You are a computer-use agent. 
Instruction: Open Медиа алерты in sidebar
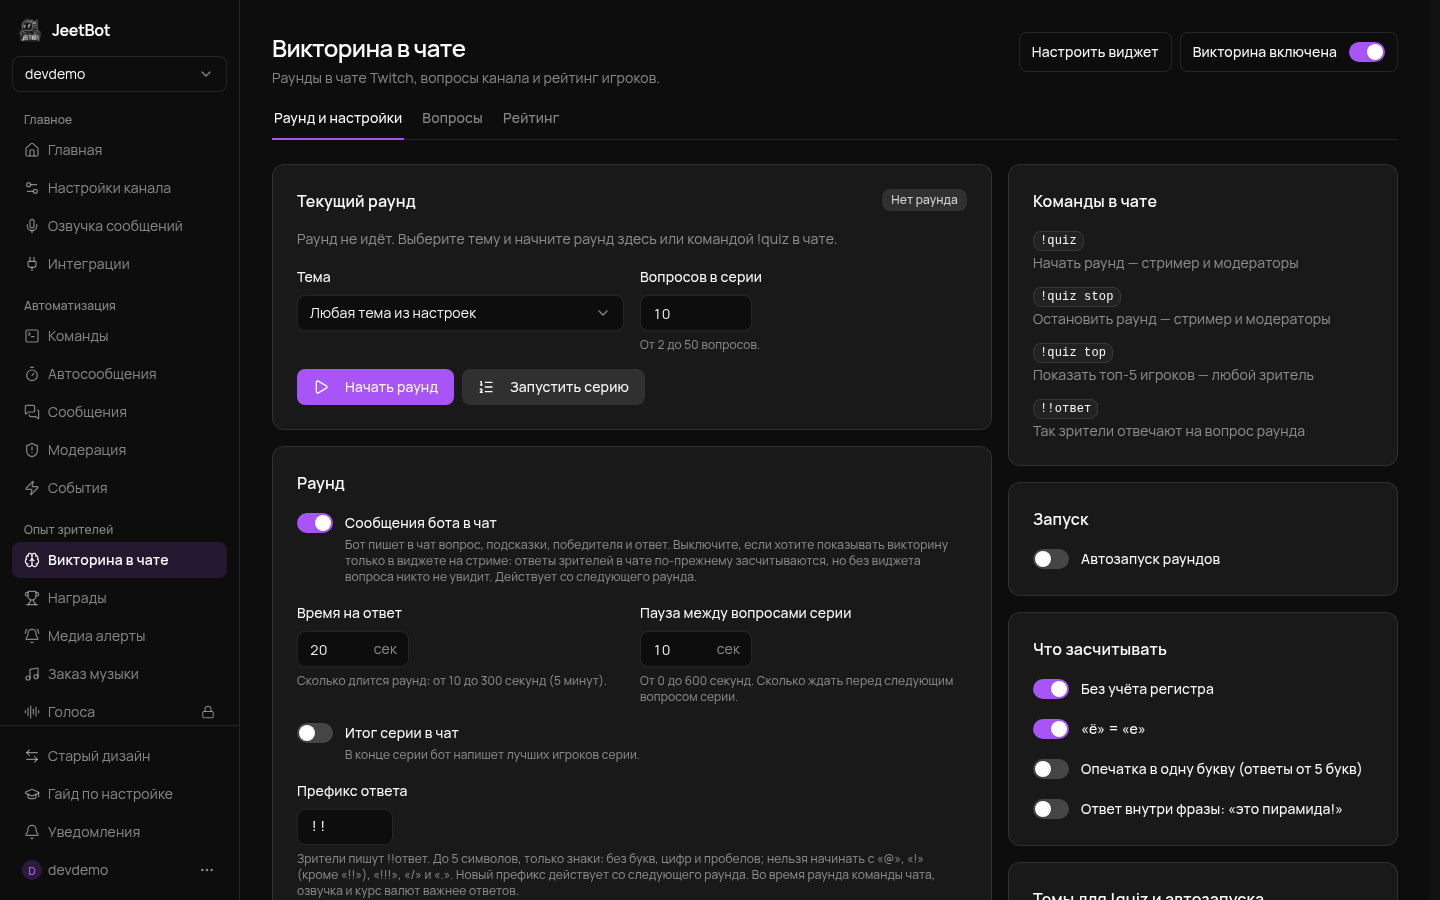click(x=119, y=636)
